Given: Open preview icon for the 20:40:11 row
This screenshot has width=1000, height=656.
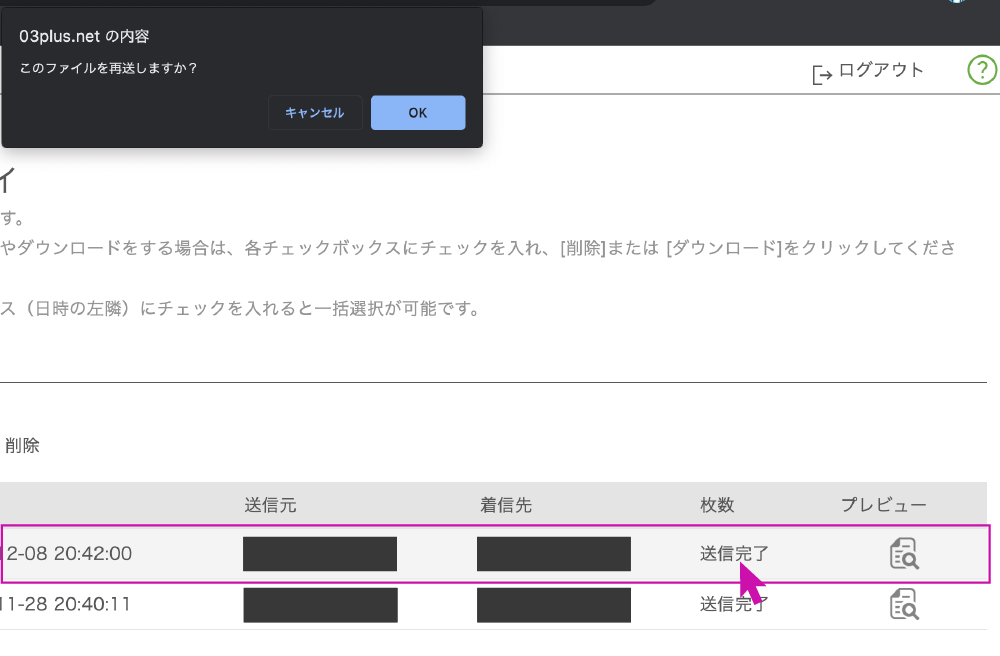Looking at the screenshot, I should coord(904,604).
